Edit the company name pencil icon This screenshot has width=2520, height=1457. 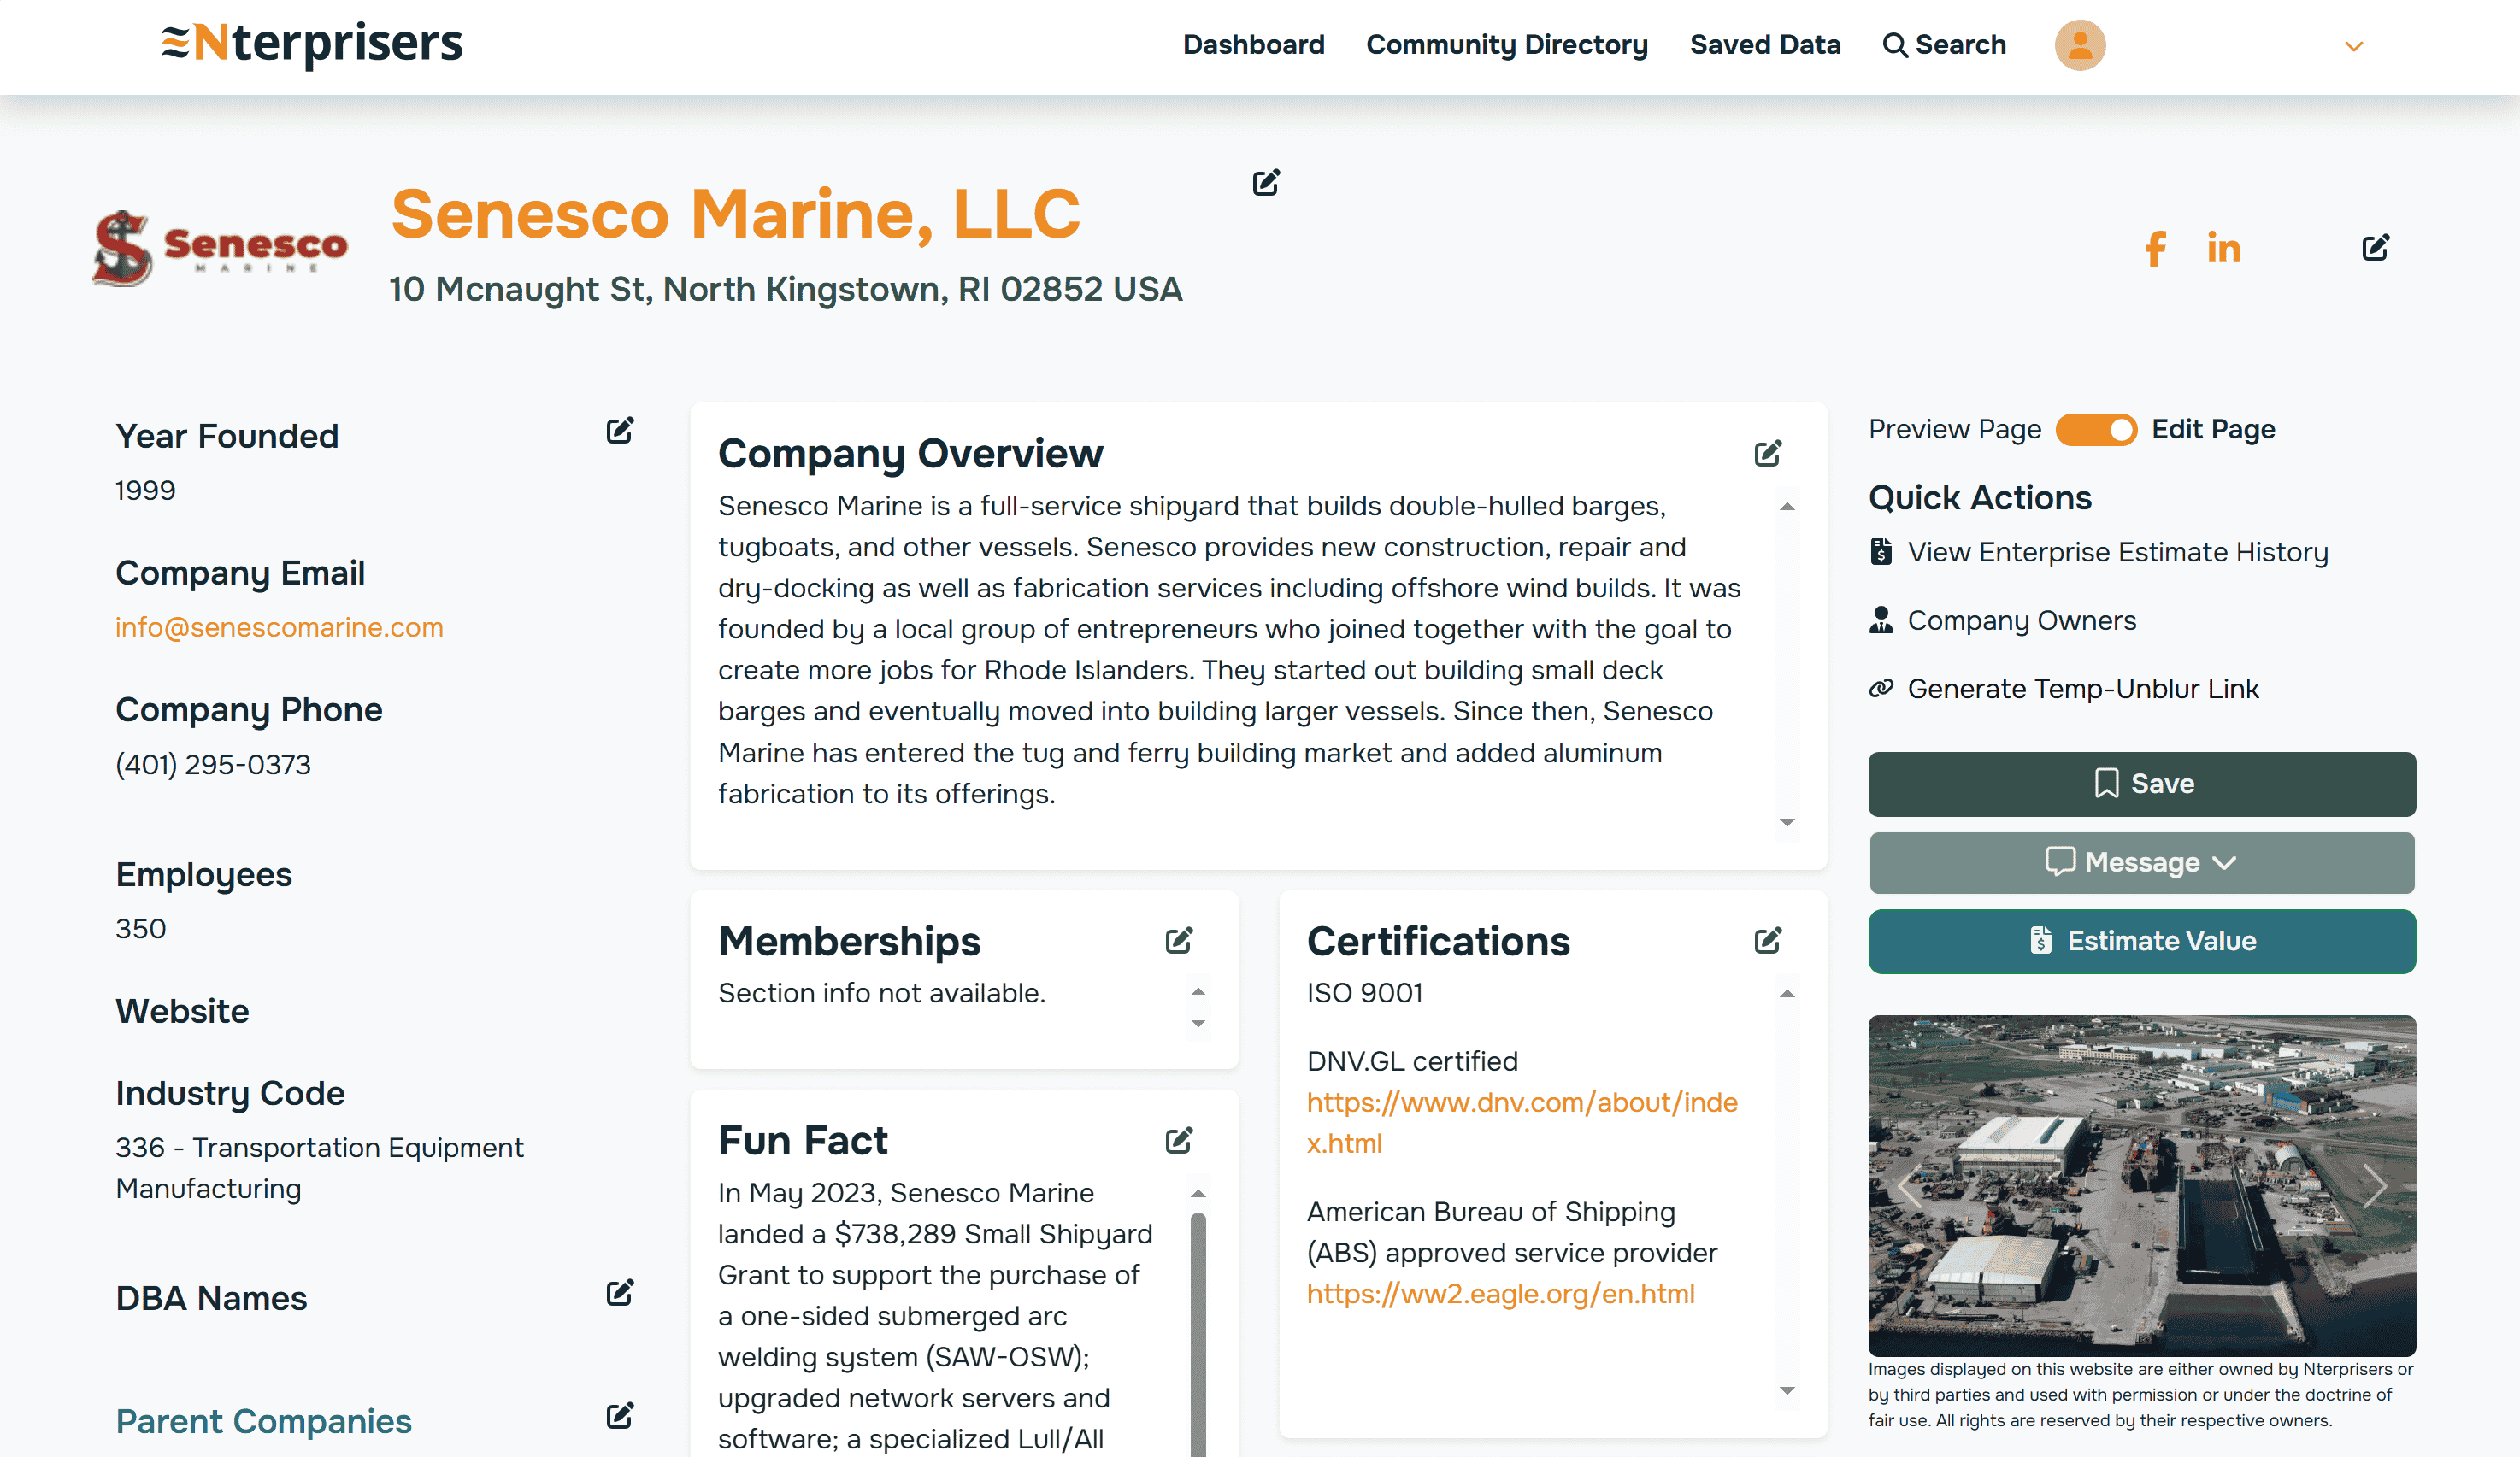coord(1265,183)
